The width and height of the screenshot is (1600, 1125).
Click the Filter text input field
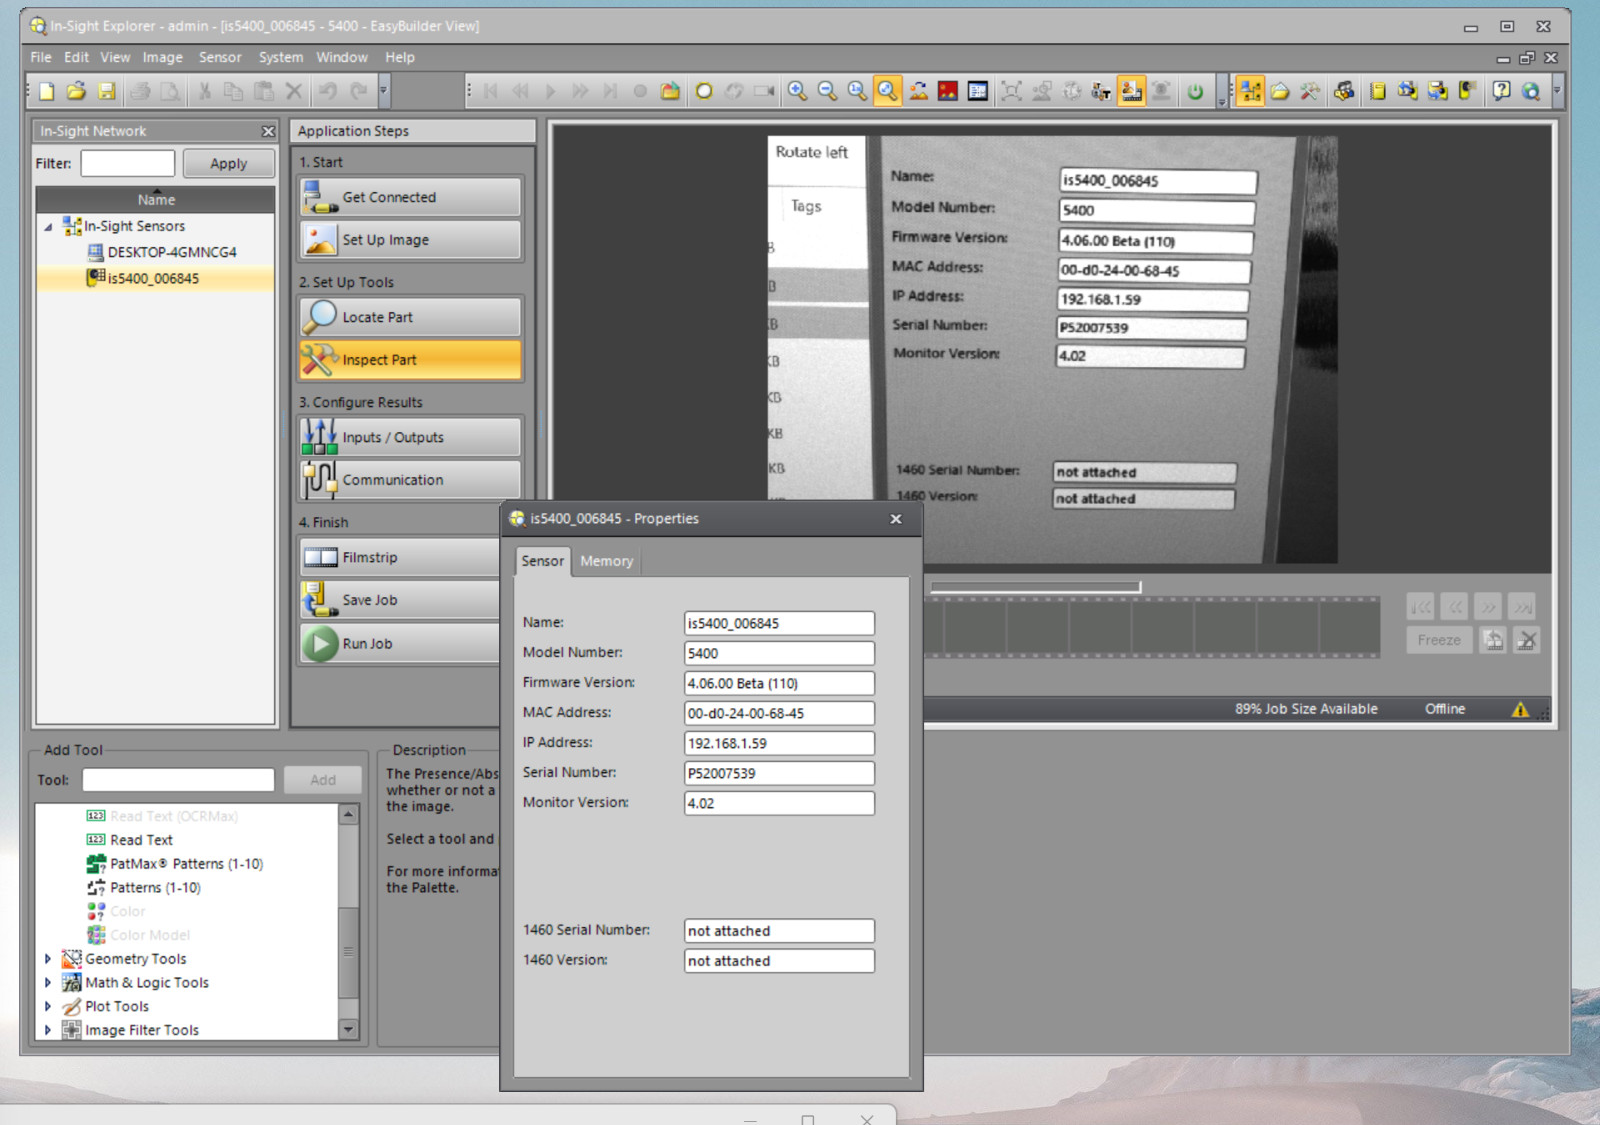[x=128, y=164]
